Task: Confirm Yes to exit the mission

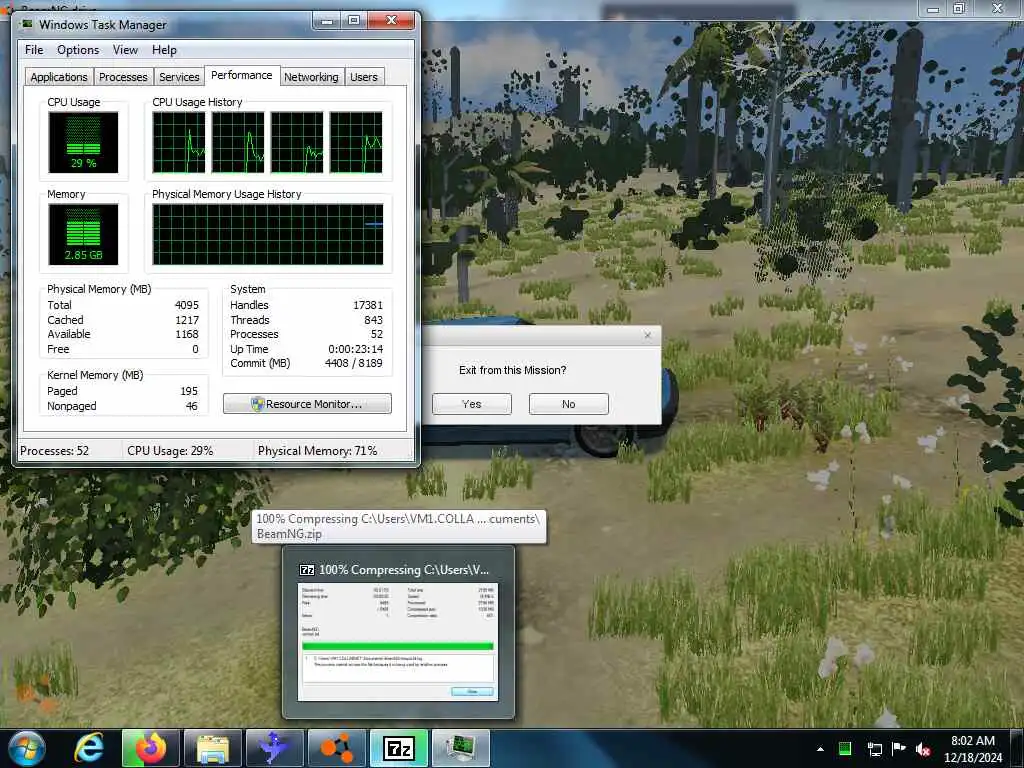Action: click(x=472, y=404)
